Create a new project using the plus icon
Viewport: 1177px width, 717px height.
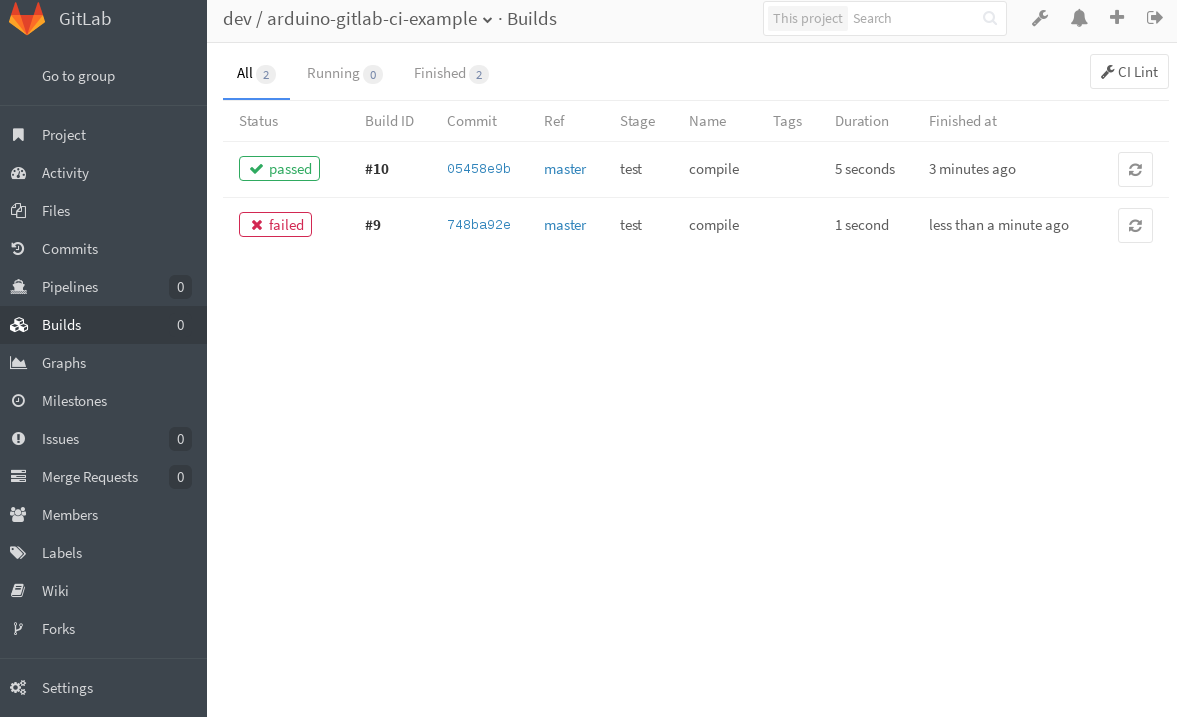click(x=1117, y=17)
